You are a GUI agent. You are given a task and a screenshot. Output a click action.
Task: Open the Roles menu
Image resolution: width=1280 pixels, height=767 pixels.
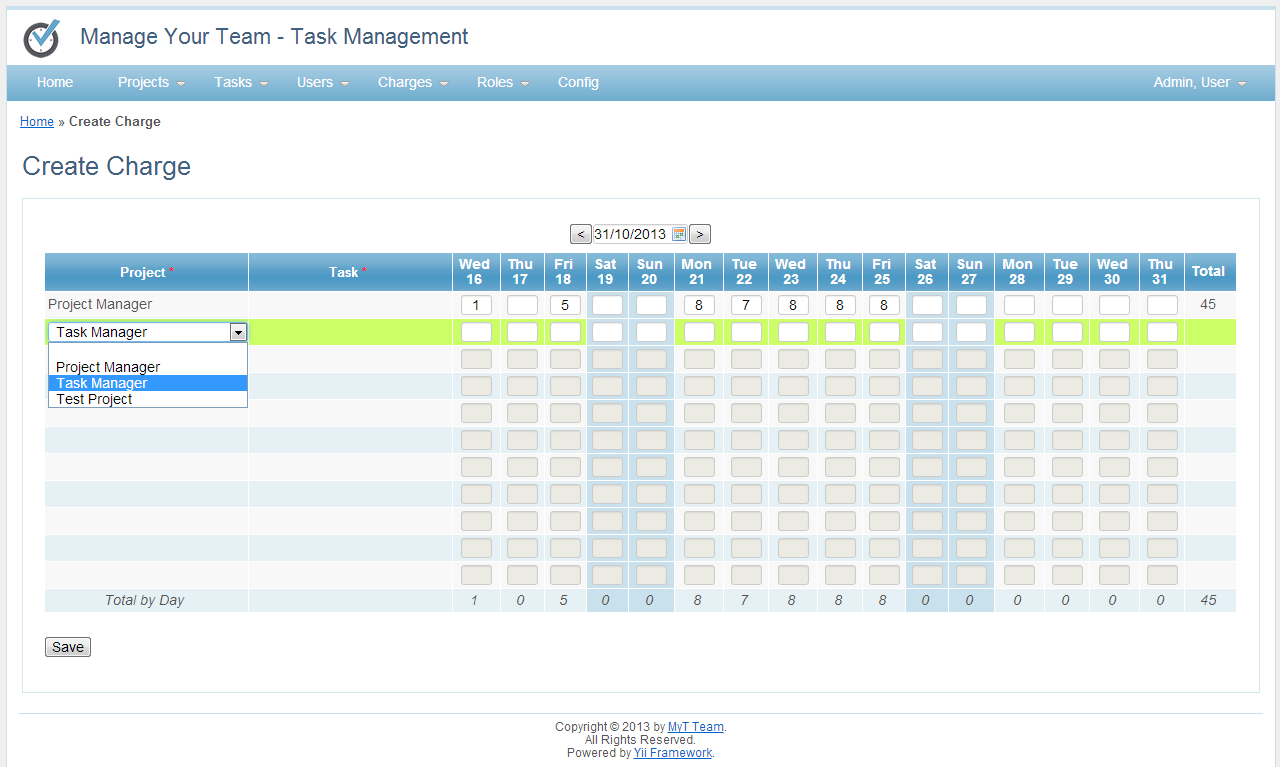[496, 82]
